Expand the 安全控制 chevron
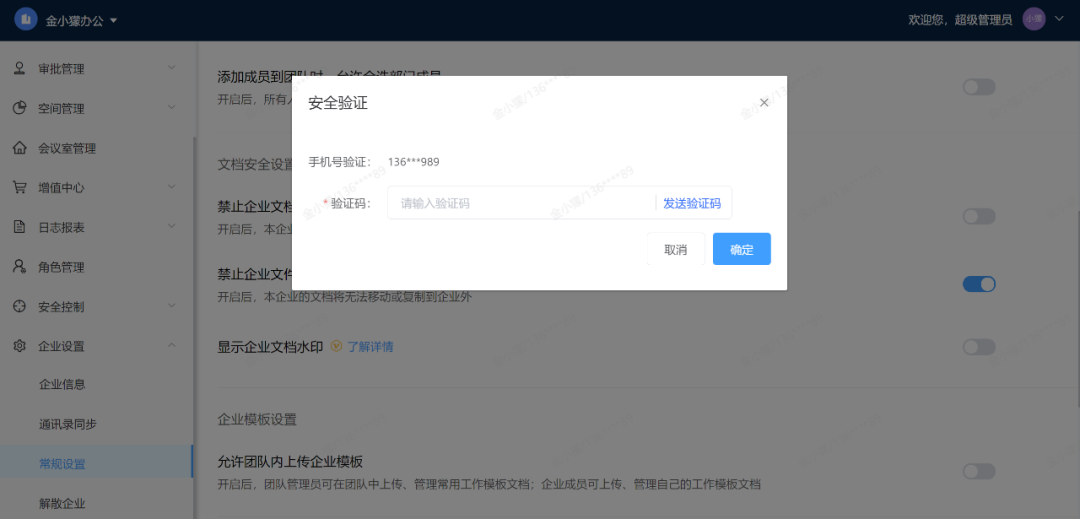 click(x=172, y=305)
